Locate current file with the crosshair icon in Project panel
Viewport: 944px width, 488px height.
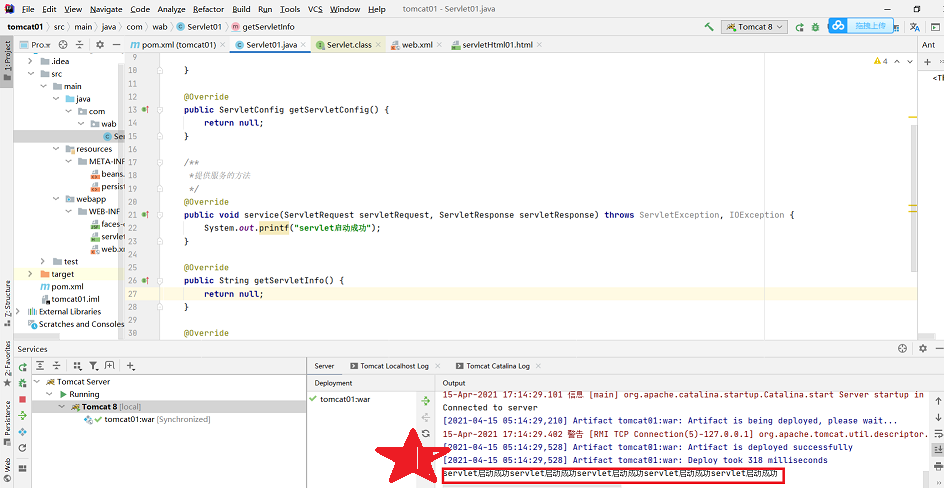click(x=64, y=45)
